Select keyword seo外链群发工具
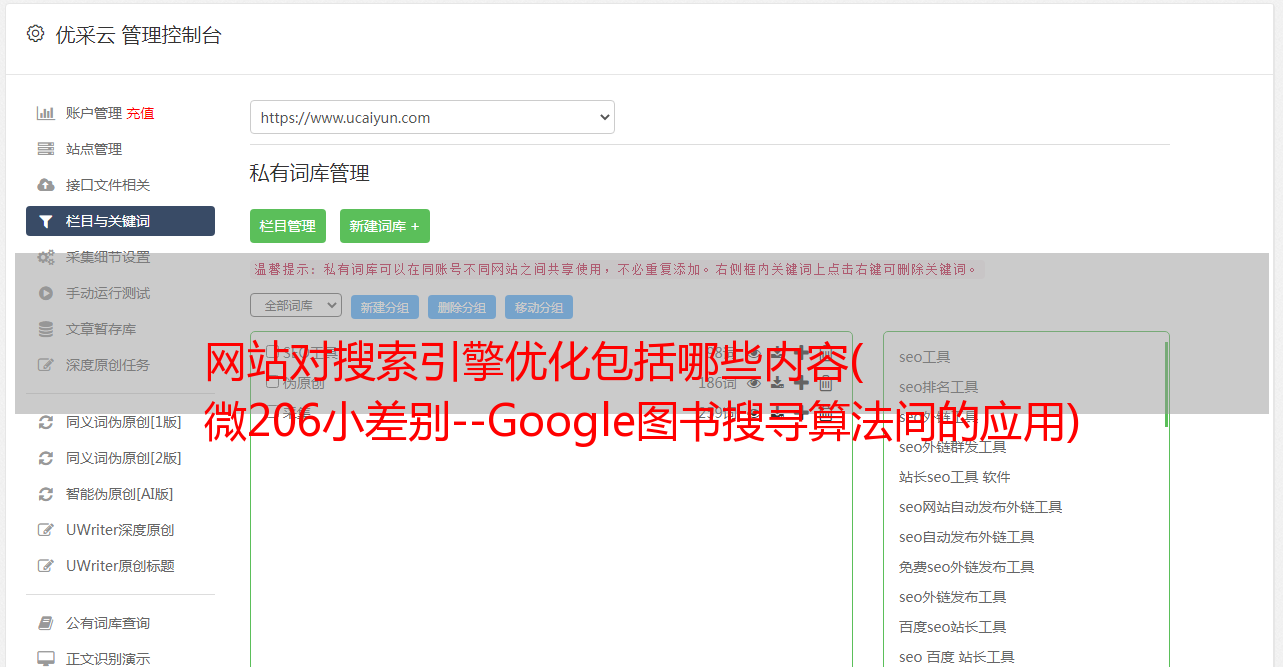Screen dimensions: 1283x667 click(952, 447)
